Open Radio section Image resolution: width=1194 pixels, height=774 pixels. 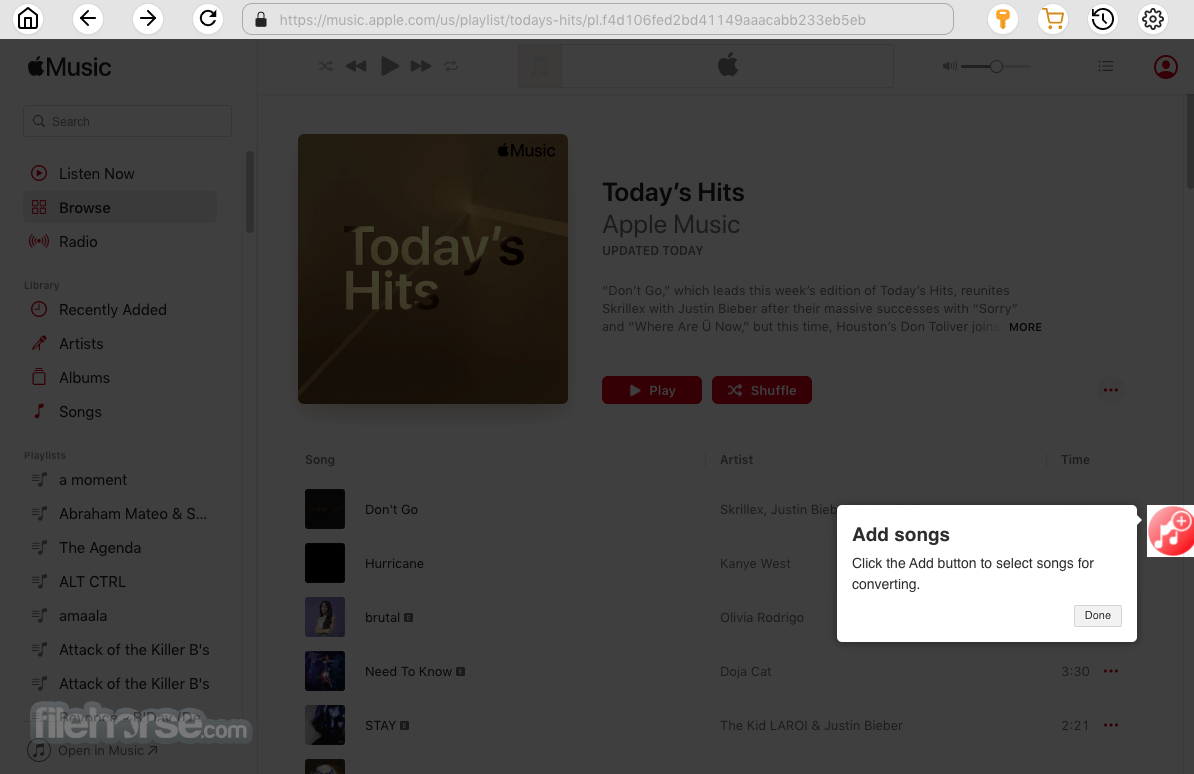click(78, 241)
